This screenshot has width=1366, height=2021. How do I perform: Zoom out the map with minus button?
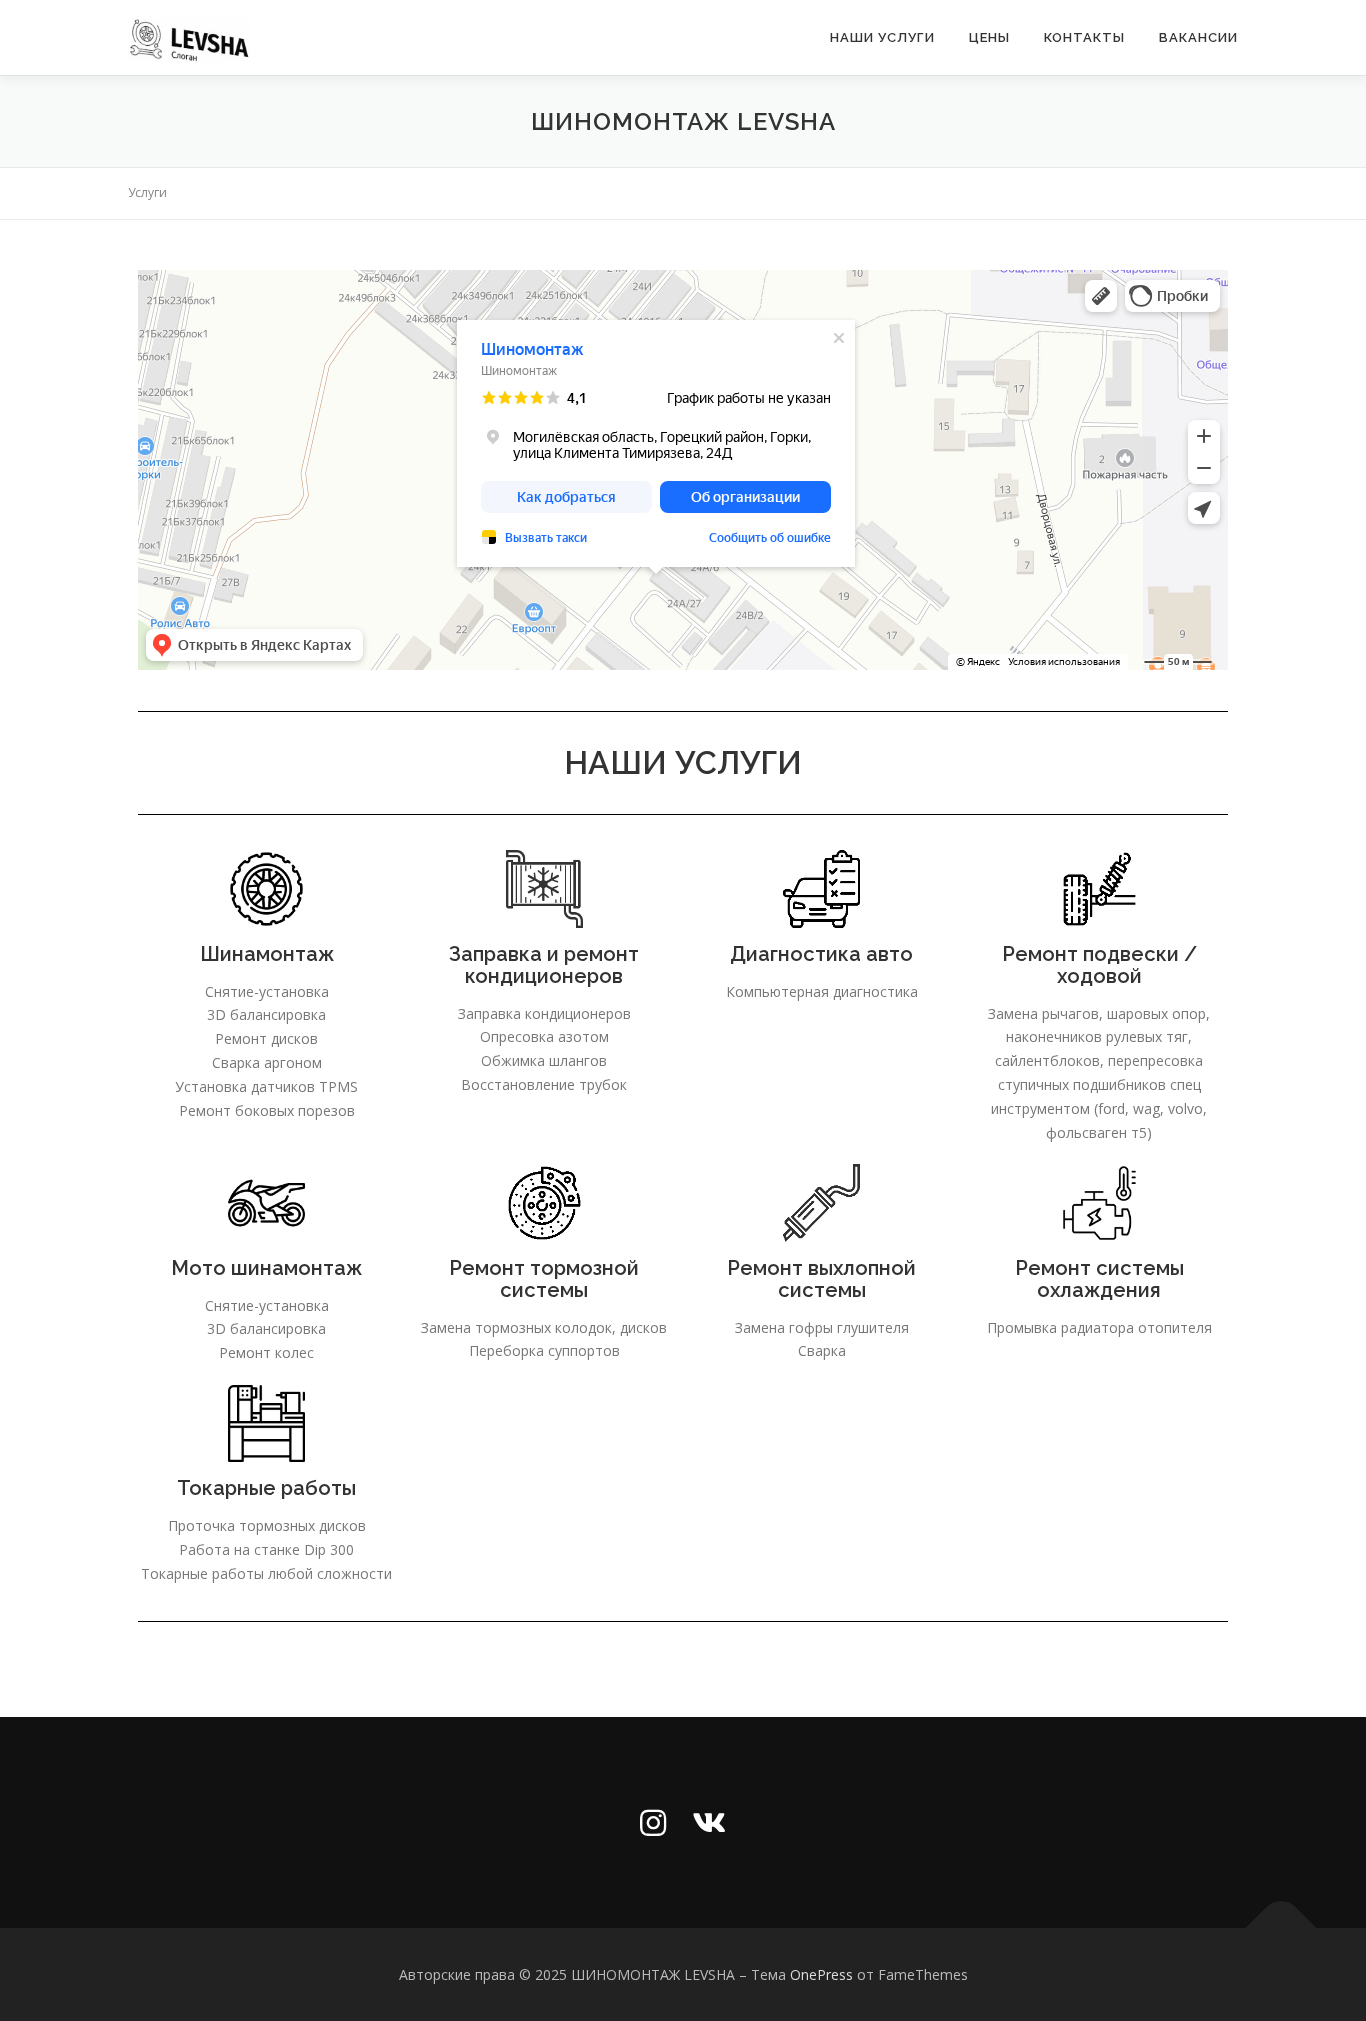click(x=1204, y=468)
